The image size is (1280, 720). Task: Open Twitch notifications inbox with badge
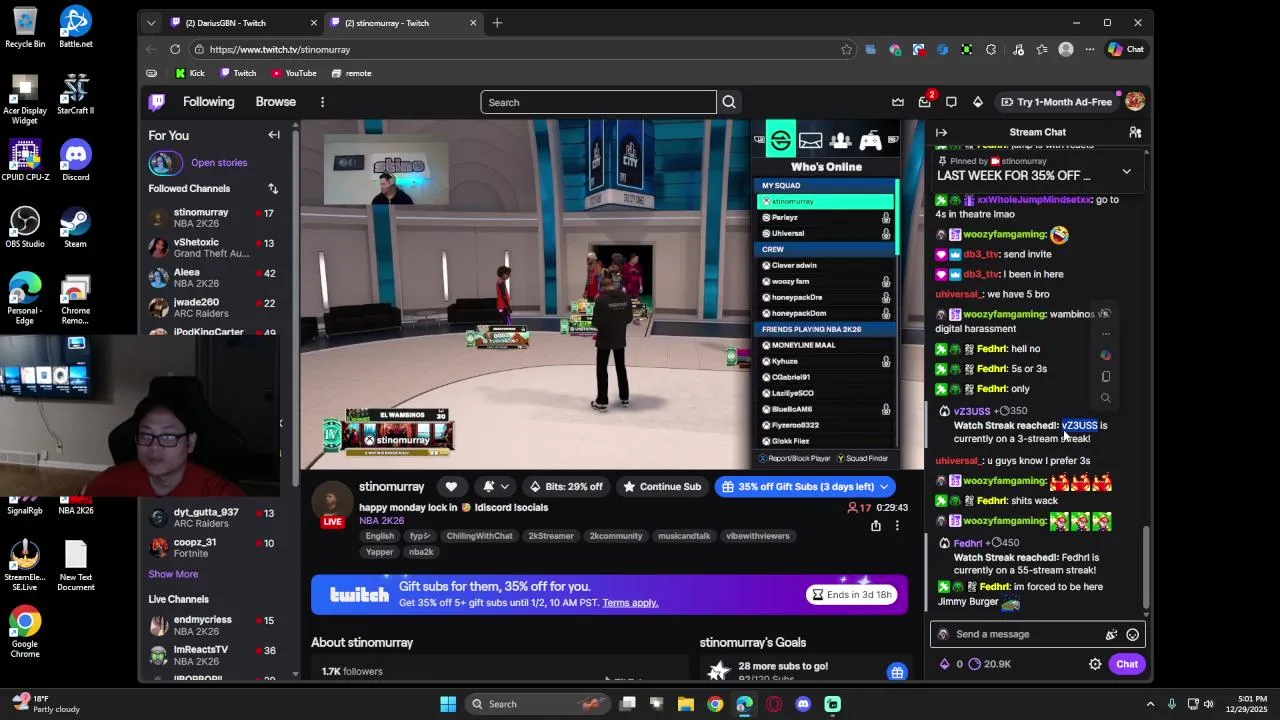(925, 102)
